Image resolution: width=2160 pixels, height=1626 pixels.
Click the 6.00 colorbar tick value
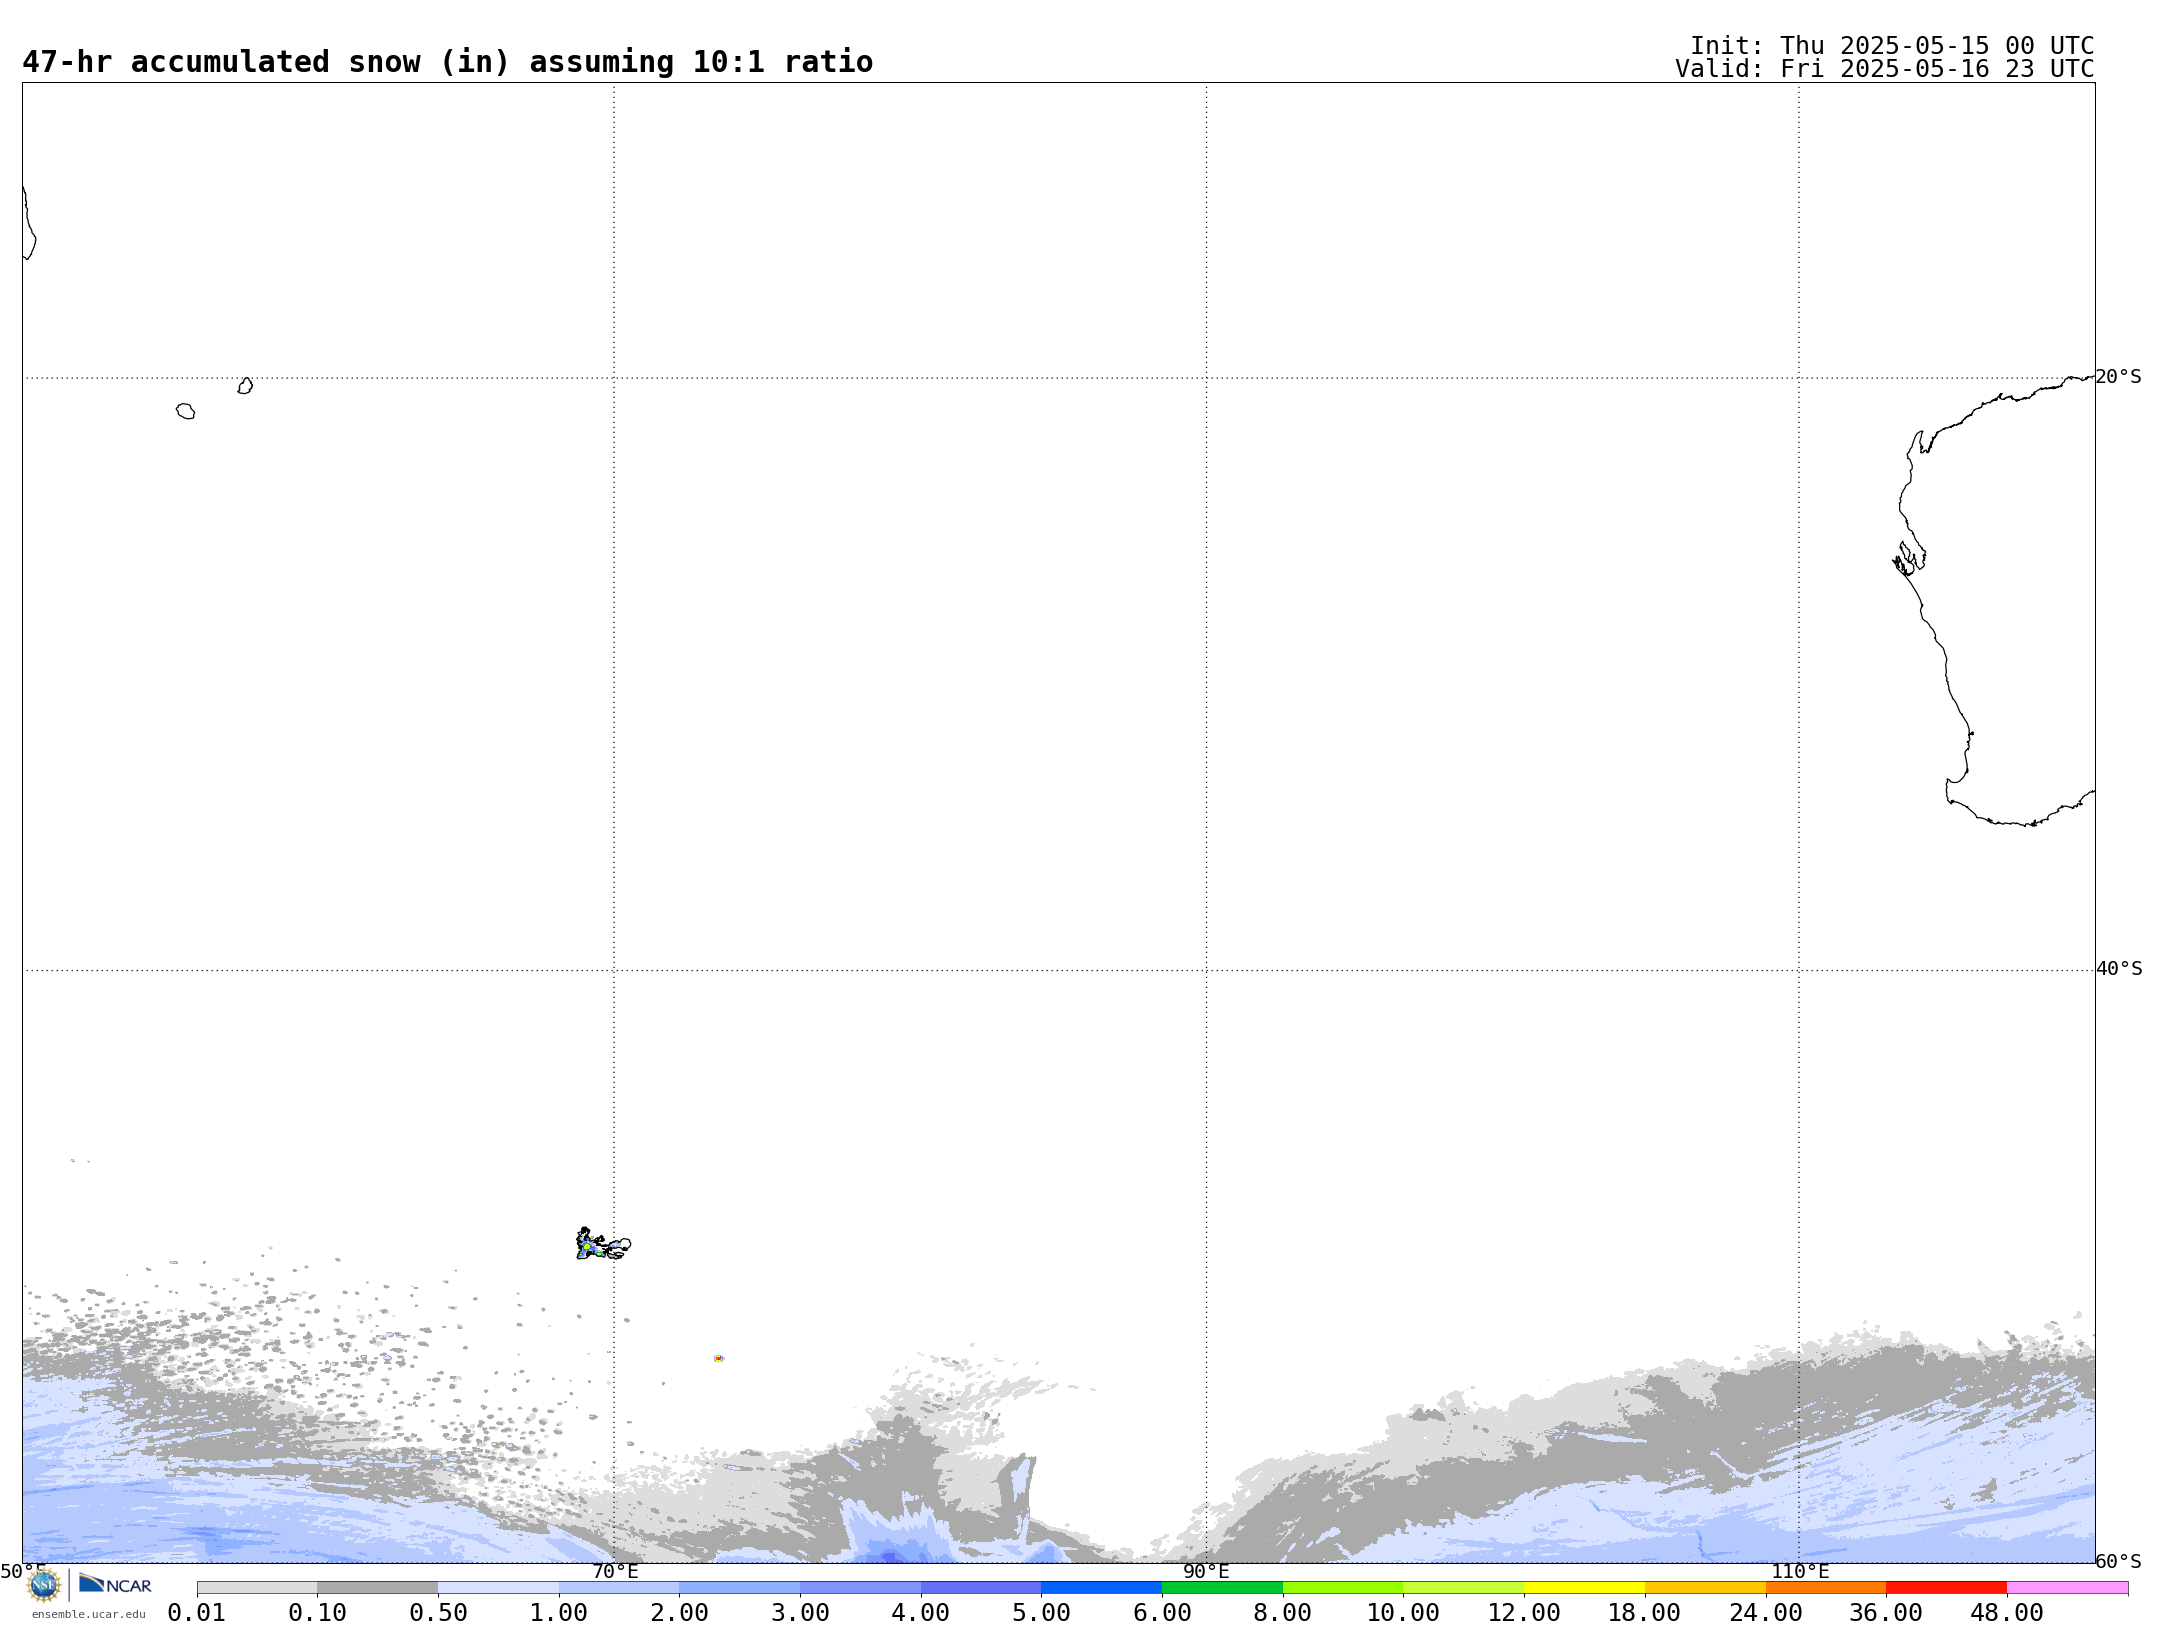(x=1162, y=1613)
